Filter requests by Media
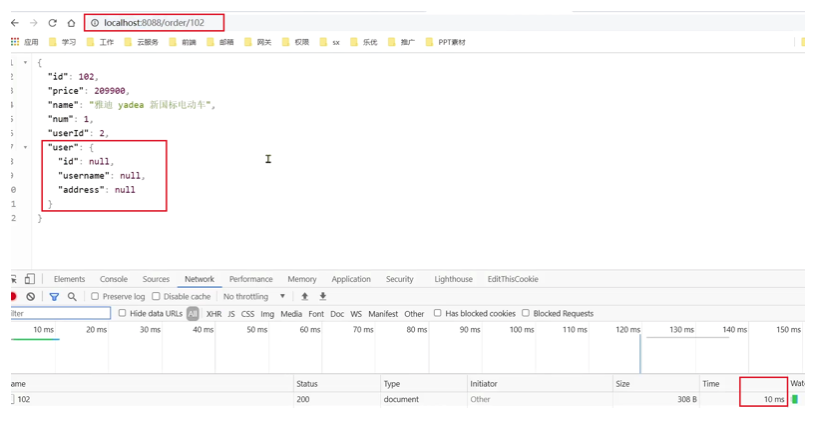This screenshot has width=821, height=444. (x=291, y=314)
